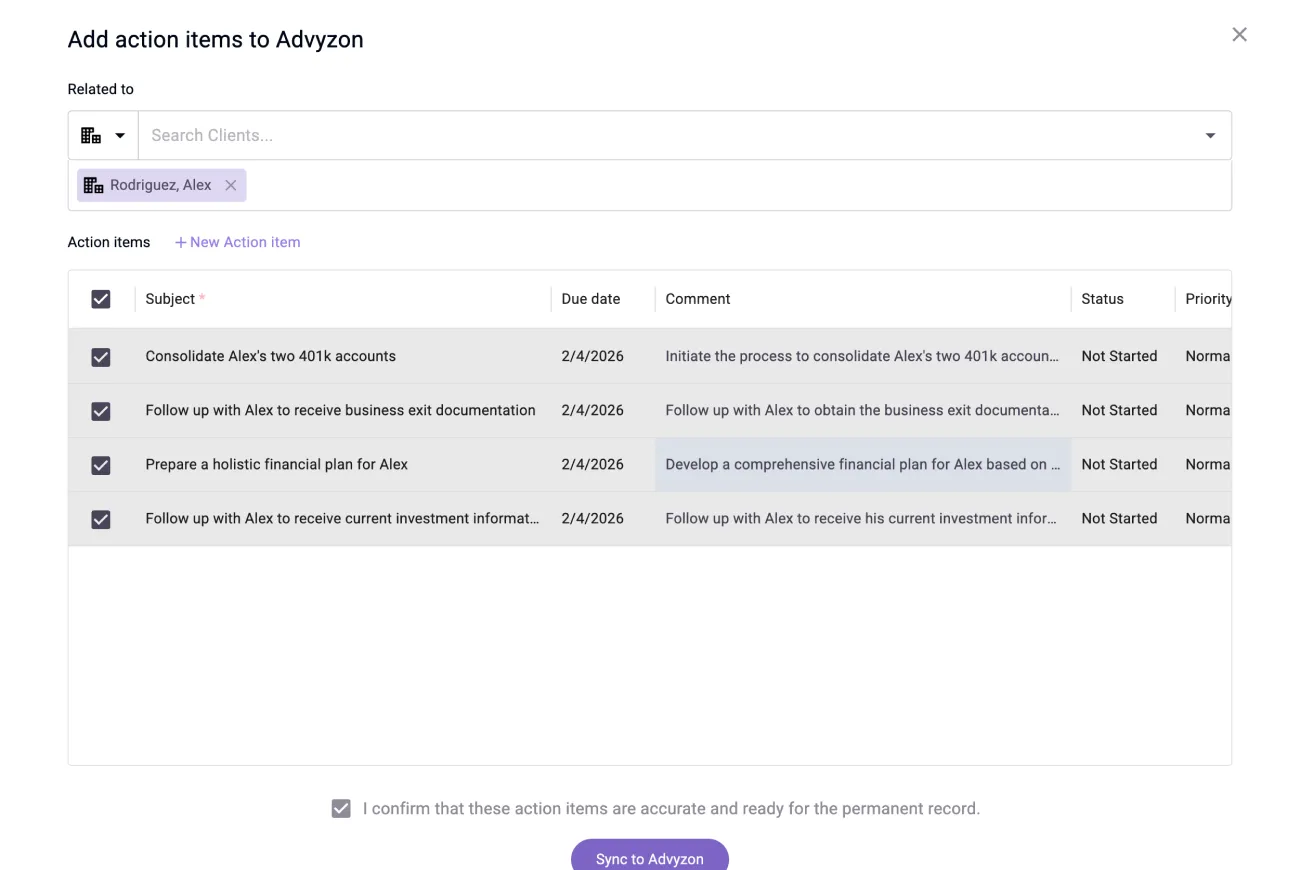1300x870 pixels.
Task: Remove the Rodriguez, Alex client tag
Action: 231,185
